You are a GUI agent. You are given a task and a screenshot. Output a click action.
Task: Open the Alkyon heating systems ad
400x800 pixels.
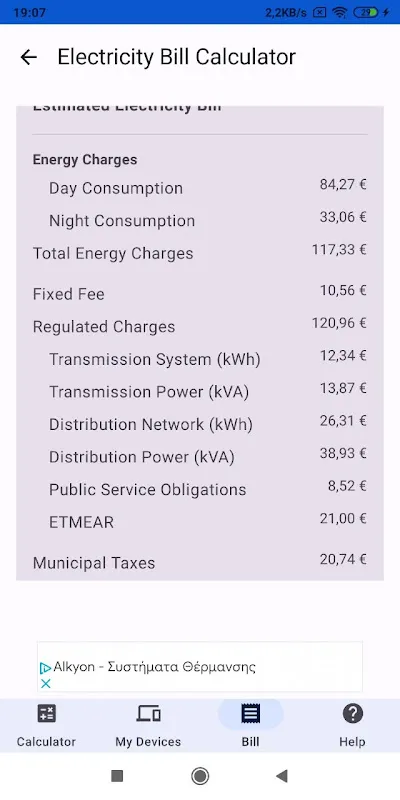coord(200,667)
